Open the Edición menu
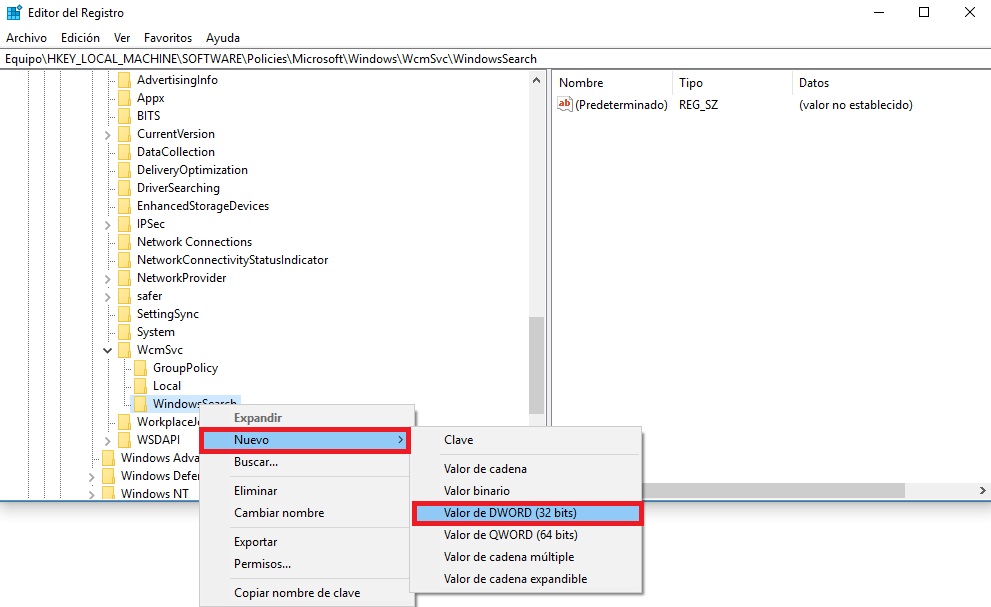The width and height of the screenshot is (991, 607). click(80, 38)
